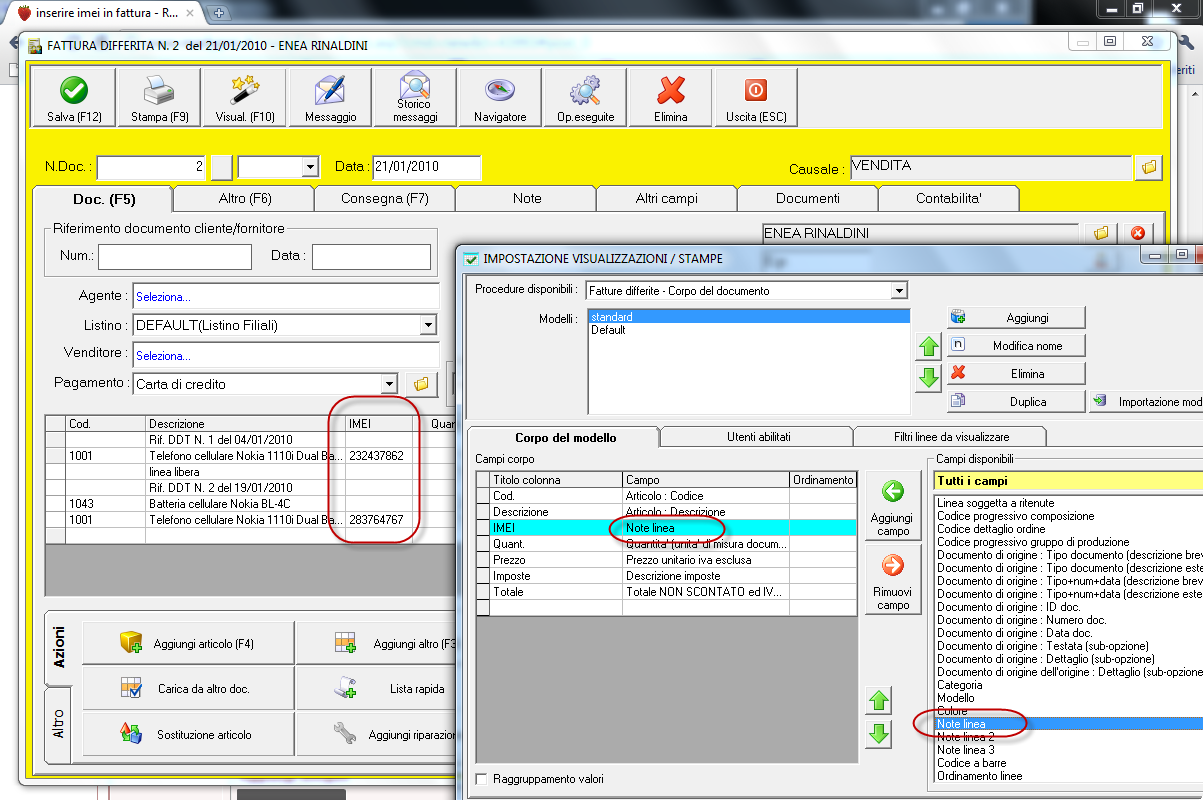Click folder icon next to Causale field
The height and width of the screenshot is (800, 1203).
tap(1148, 167)
